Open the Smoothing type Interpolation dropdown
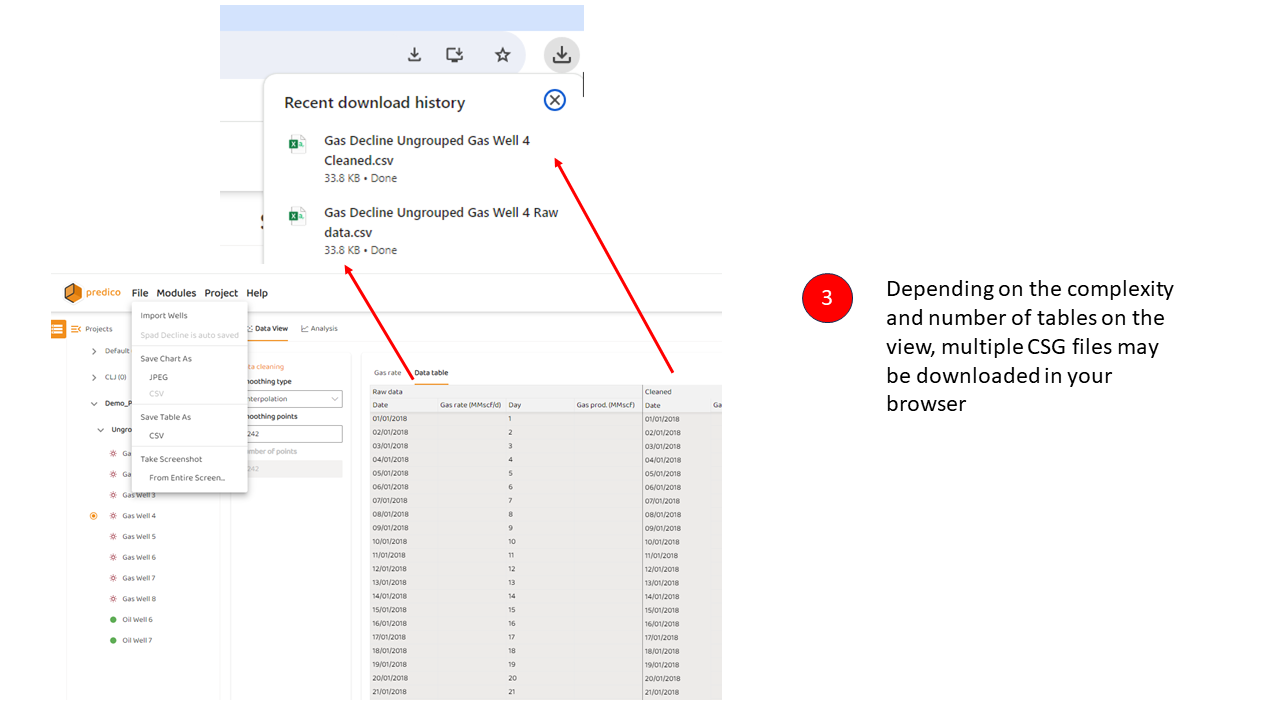This screenshot has height=720, width=1280. click(x=292, y=399)
